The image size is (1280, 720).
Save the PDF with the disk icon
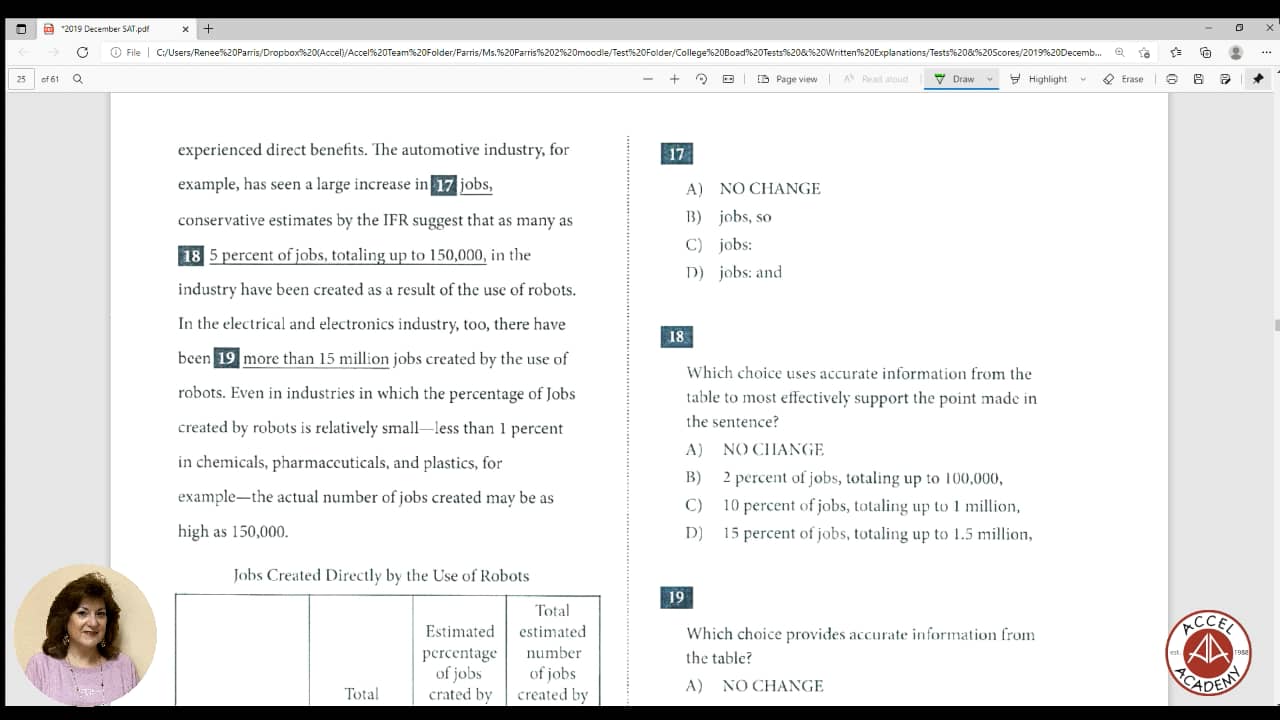pos(1198,79)
